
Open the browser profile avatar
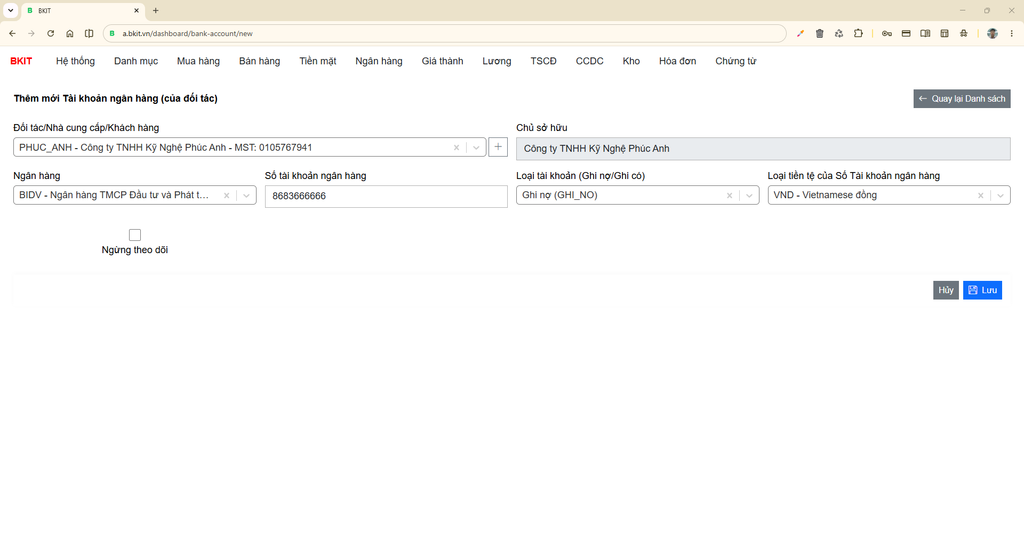pyautogui.click(x=993, y=33)
